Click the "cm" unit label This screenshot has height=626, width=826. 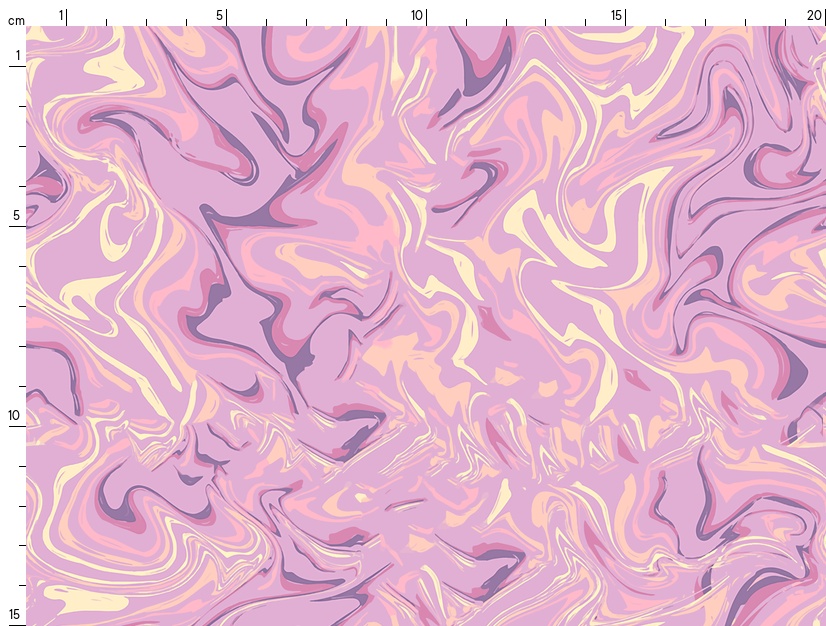15,20
